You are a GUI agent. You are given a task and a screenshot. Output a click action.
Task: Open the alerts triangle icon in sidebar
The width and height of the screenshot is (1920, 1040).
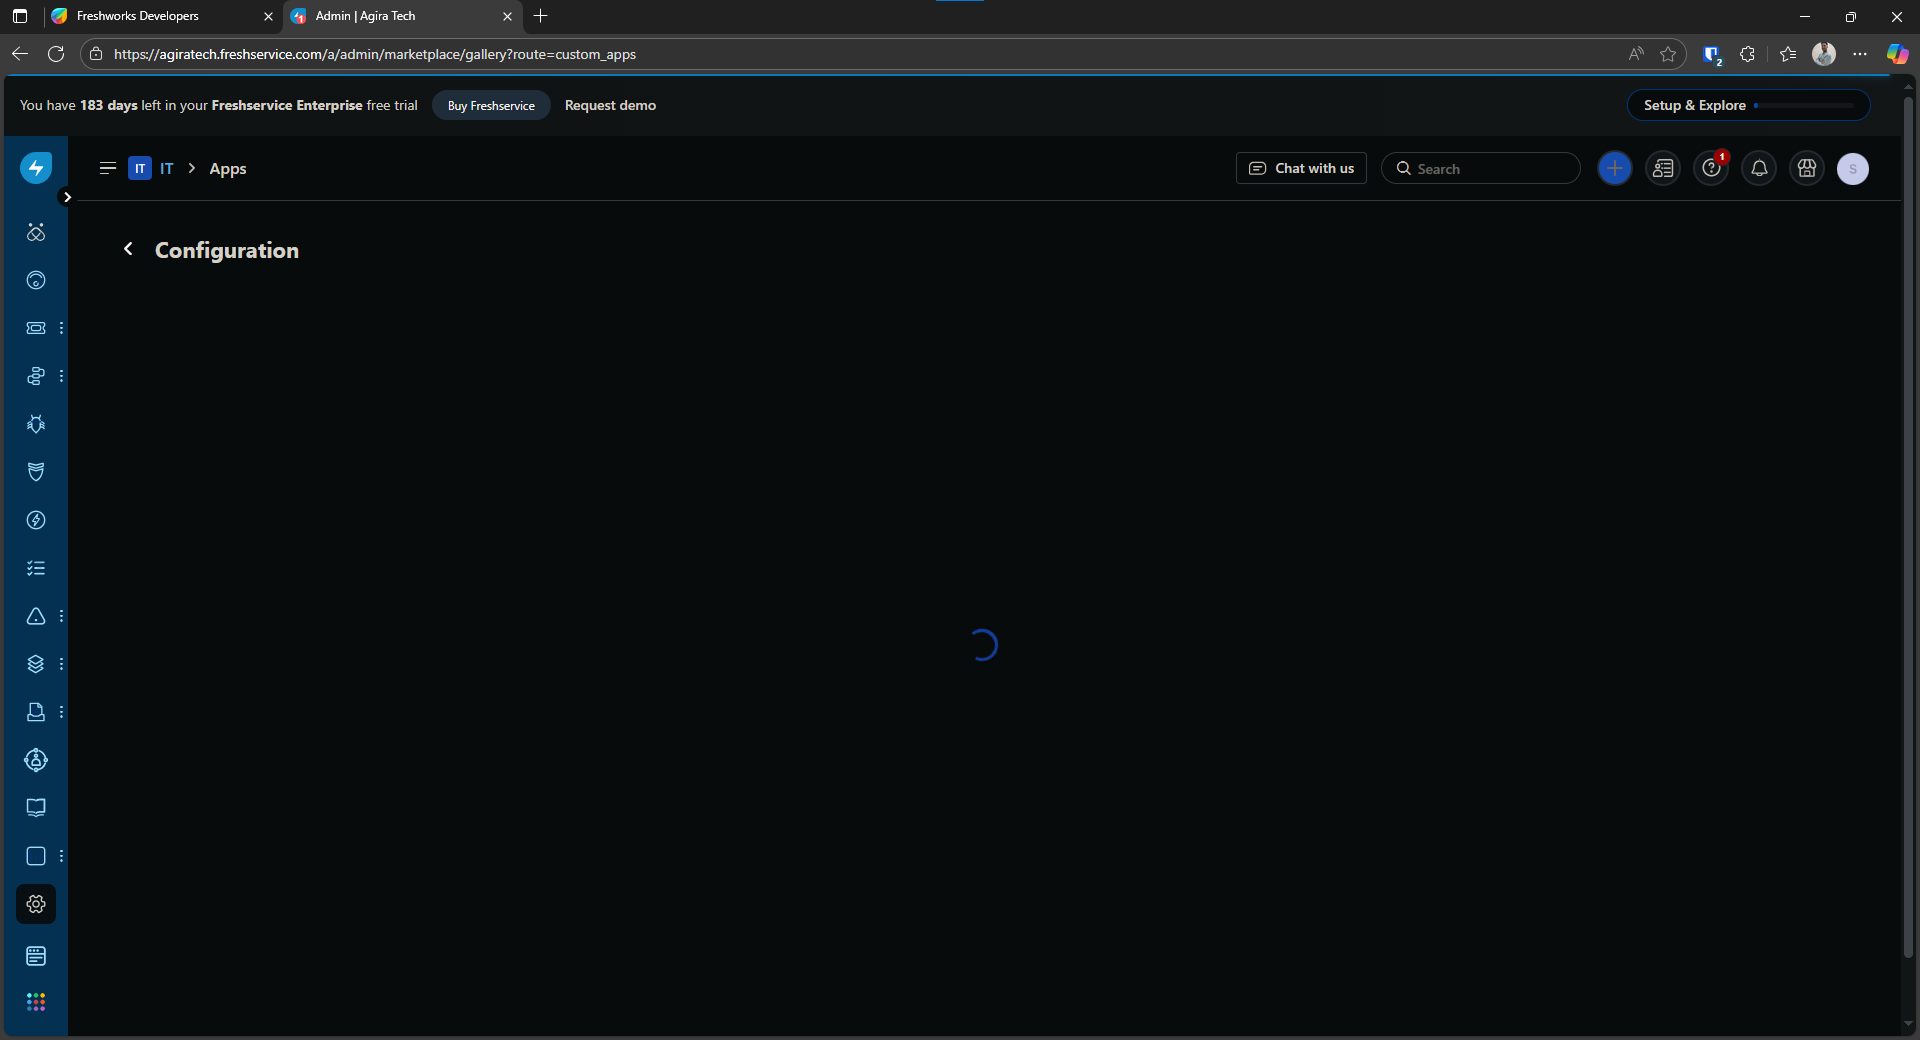tap(36, 616)
